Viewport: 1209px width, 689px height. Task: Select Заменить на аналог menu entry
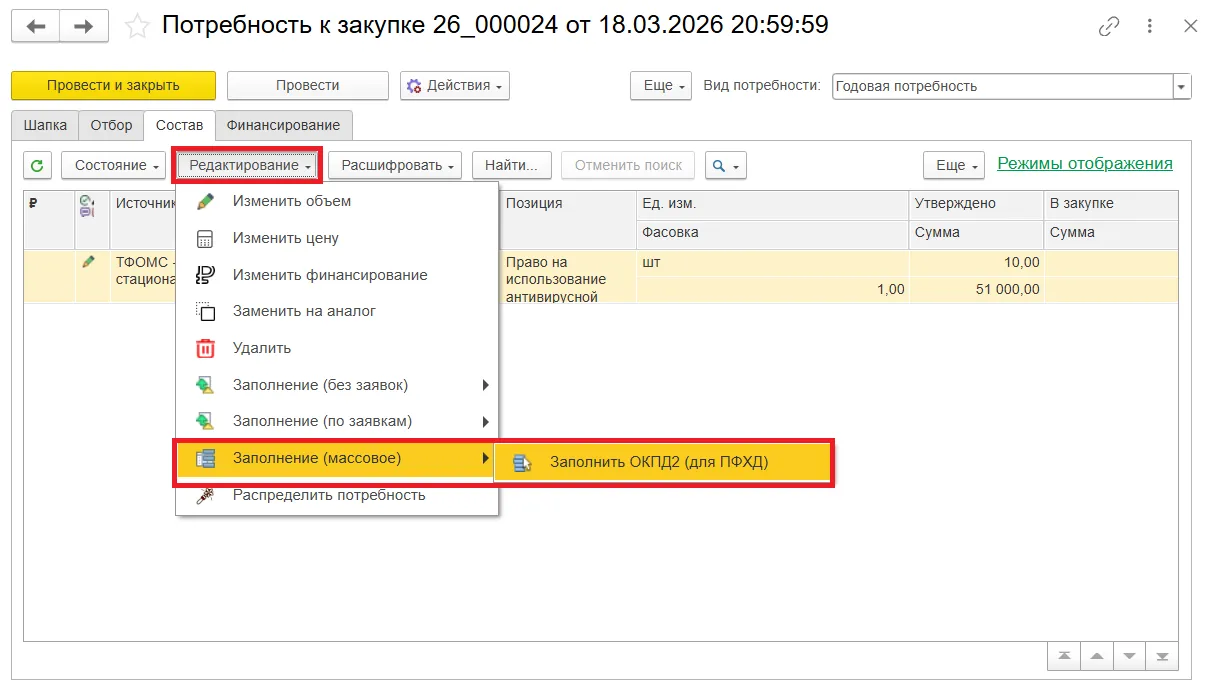click(x=337, y=311)
